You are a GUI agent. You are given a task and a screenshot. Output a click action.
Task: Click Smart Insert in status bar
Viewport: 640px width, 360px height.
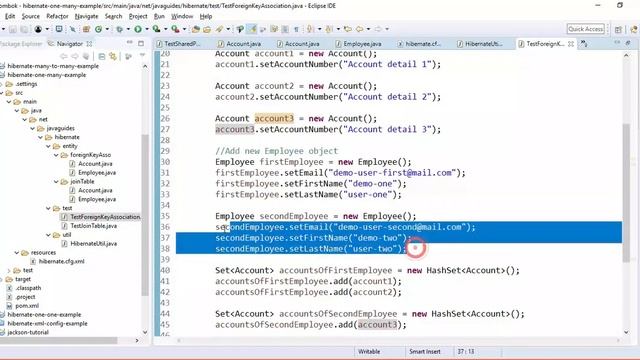[424, 351]
